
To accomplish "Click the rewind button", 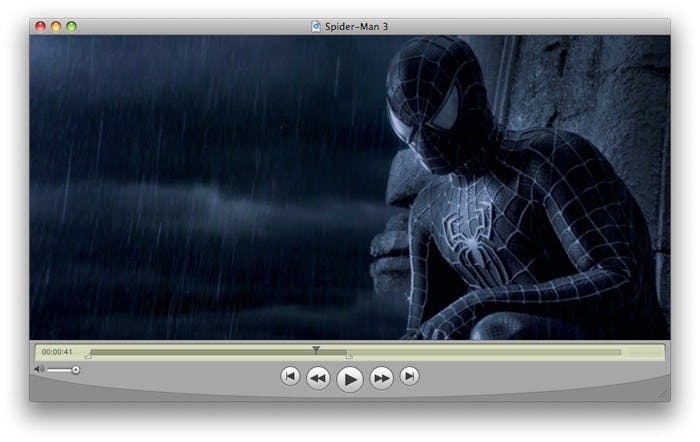I will click(x=318, y=378).
